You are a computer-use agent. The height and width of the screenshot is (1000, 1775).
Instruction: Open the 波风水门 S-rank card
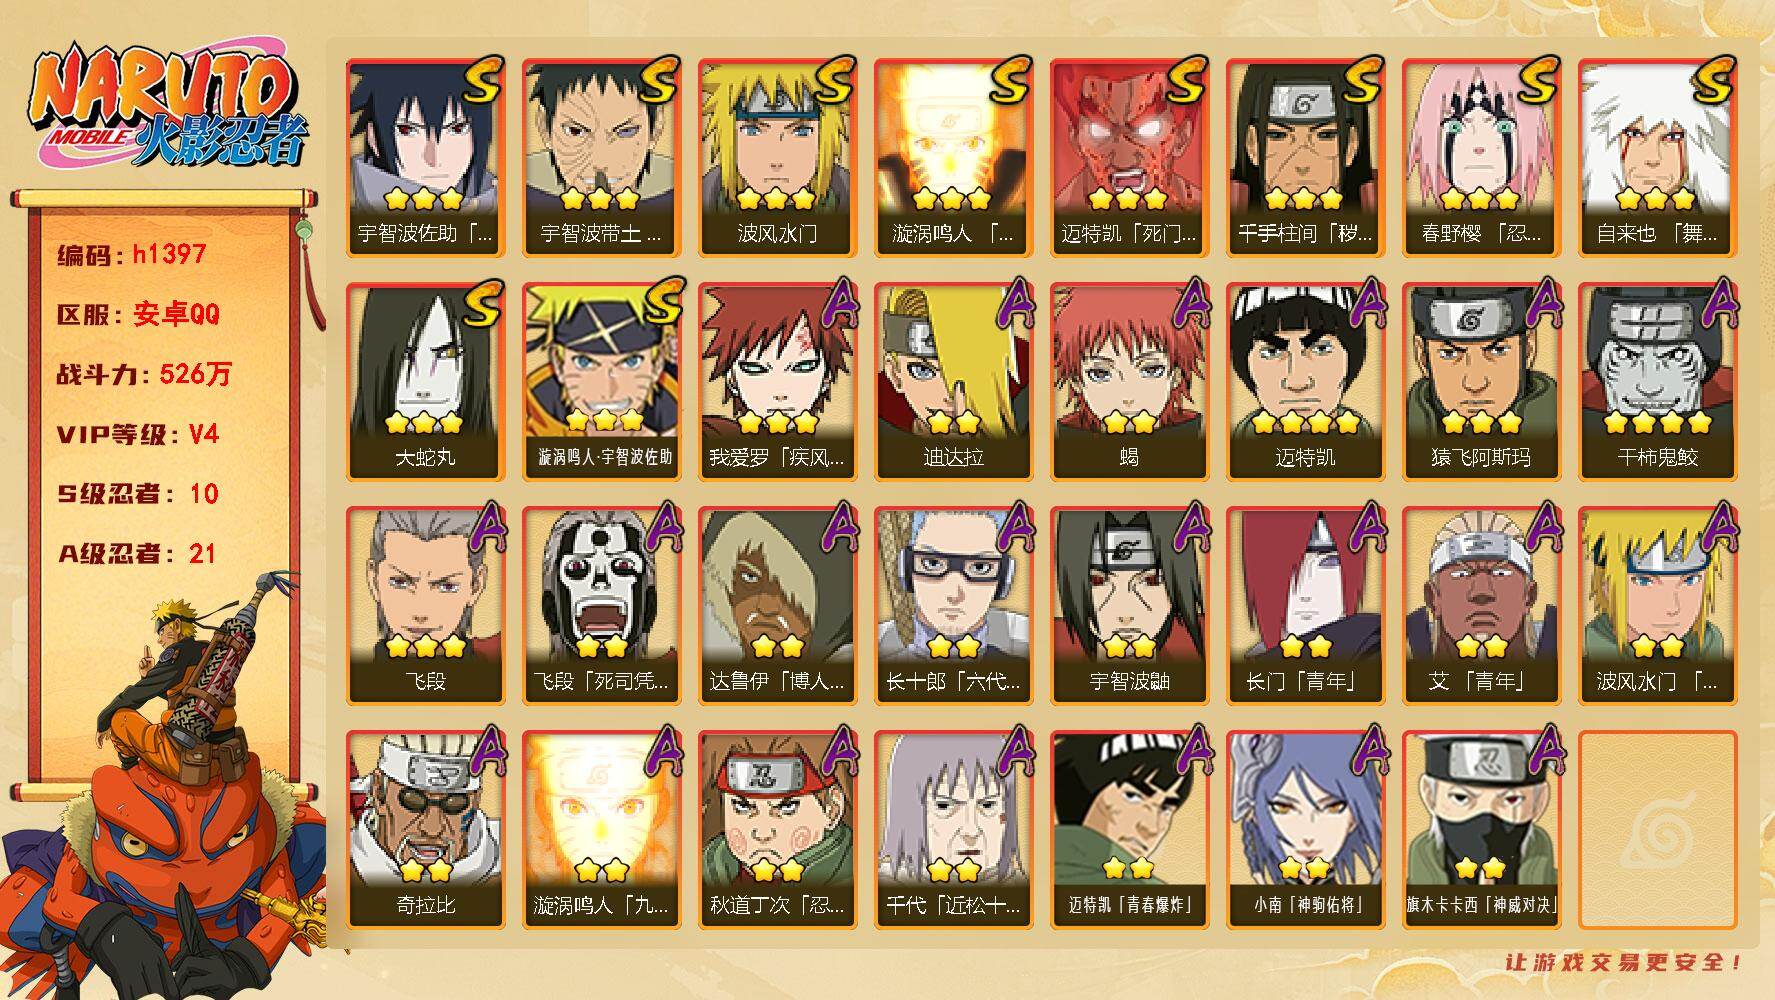click(x=777, y=158)
